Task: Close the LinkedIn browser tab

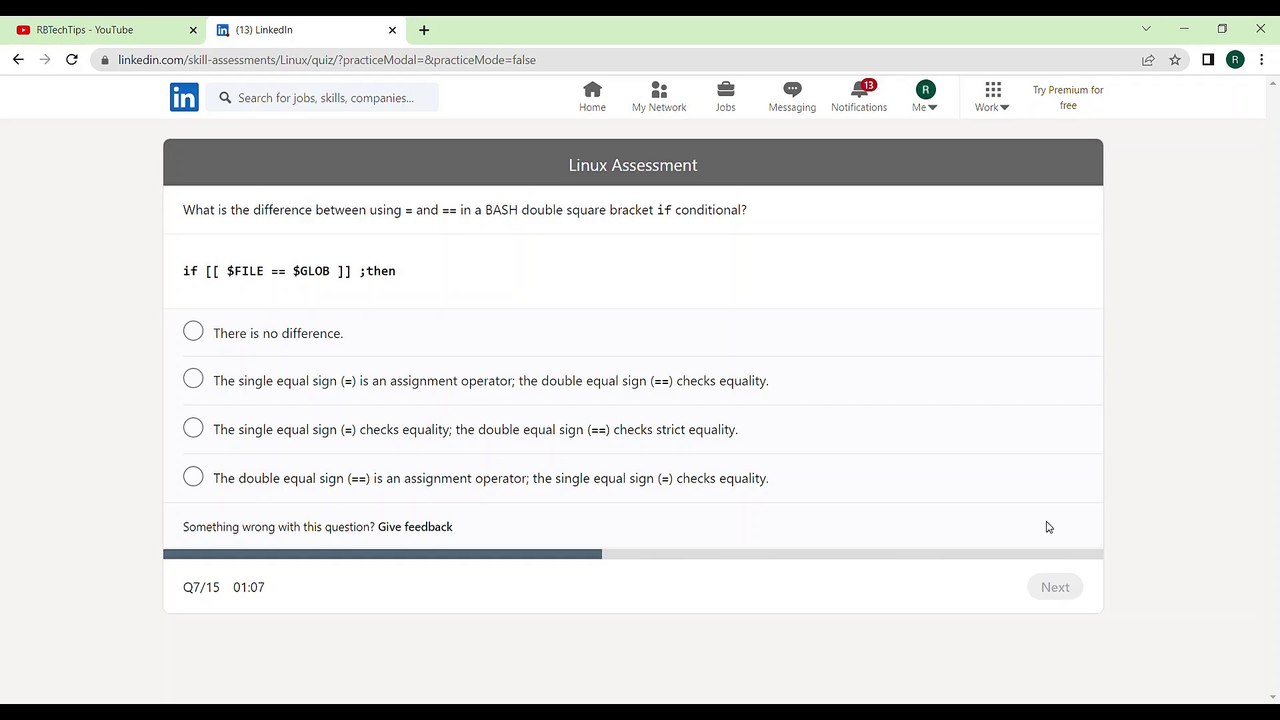Action: coord(392,30)
